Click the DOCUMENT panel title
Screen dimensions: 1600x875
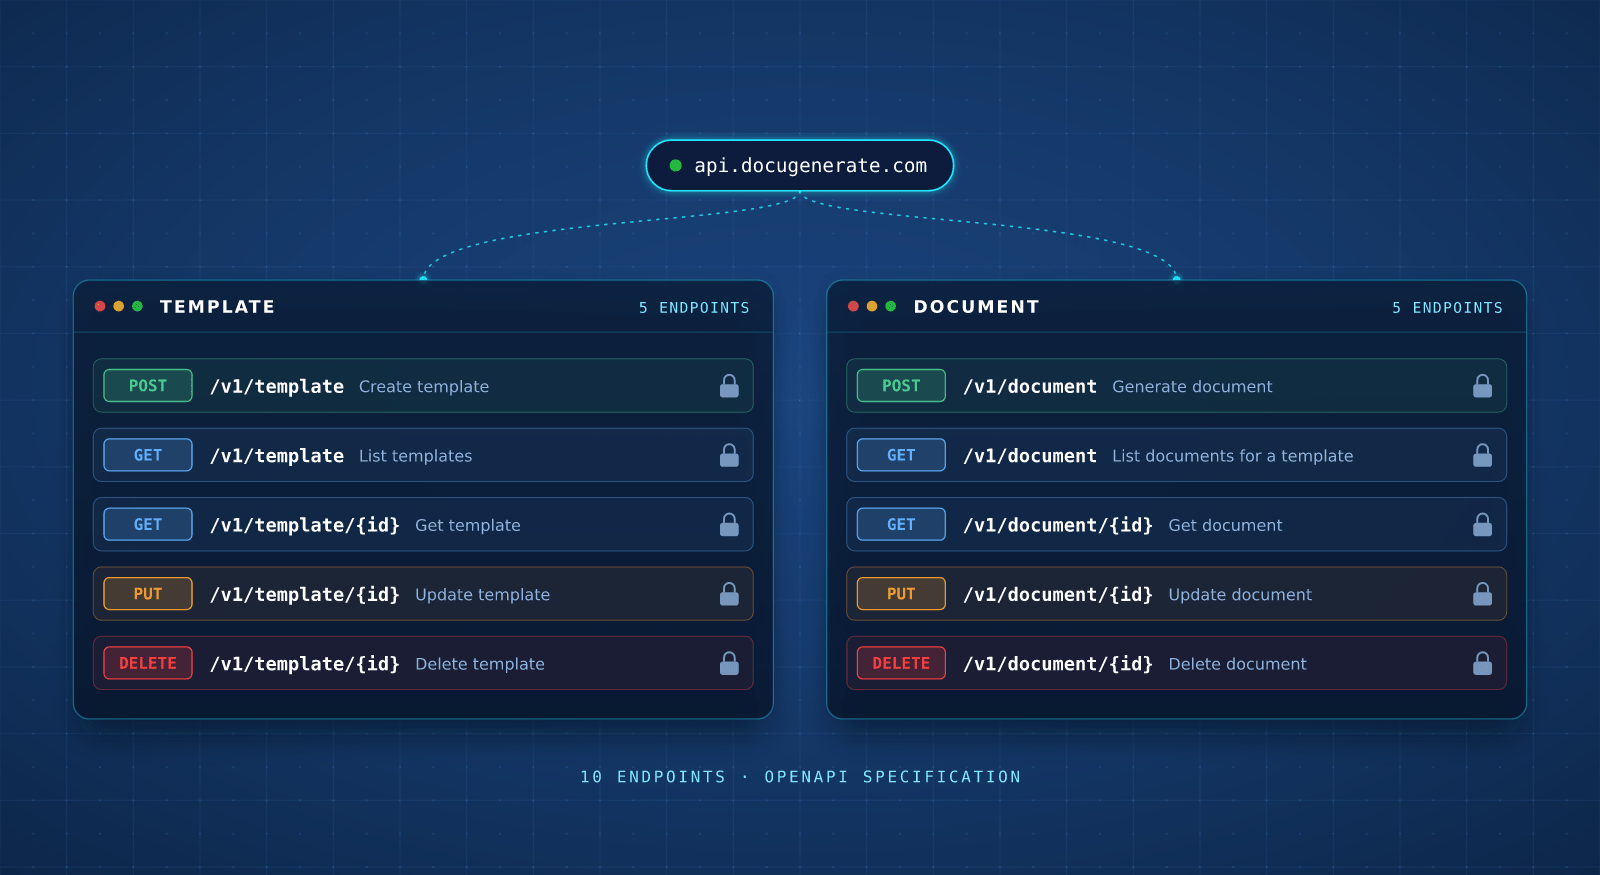977,307
